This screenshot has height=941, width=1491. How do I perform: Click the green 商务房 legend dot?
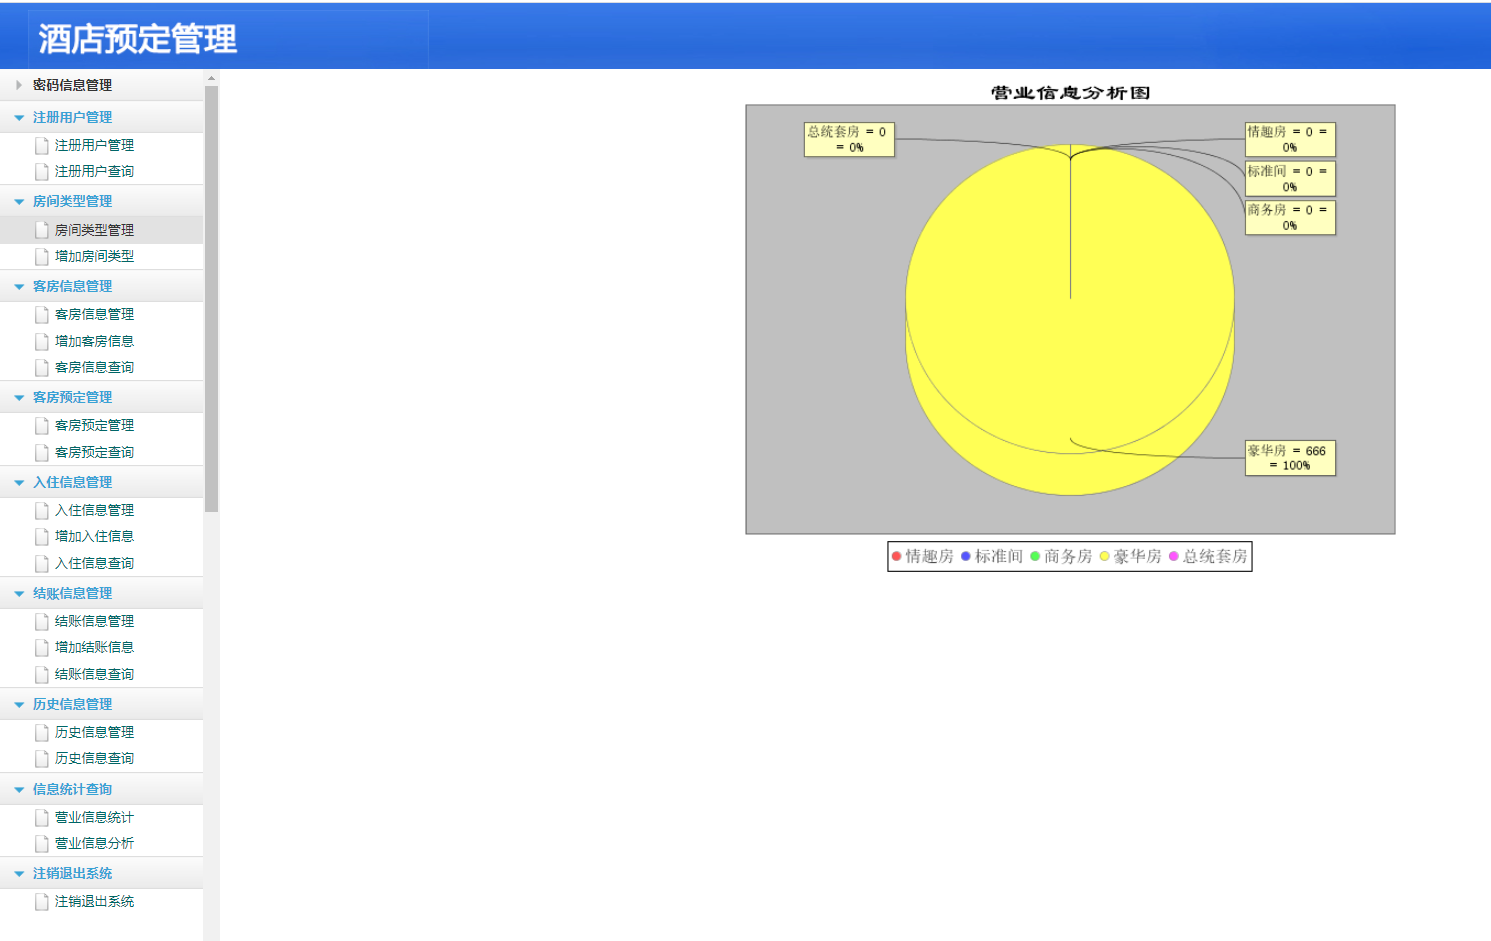point(1035,556)
